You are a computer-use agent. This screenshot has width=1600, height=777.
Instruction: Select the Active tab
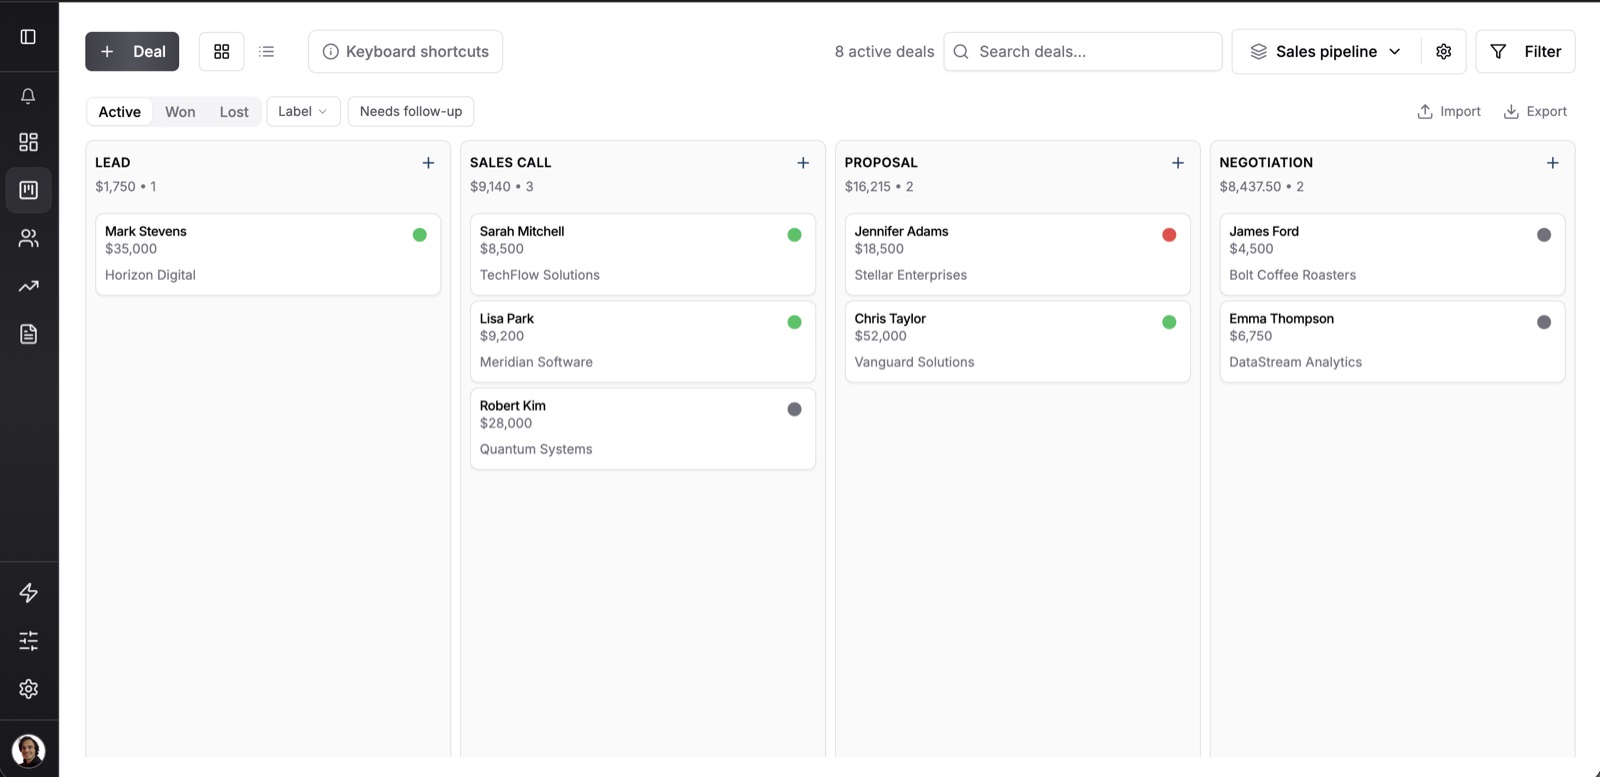click(119, 112)
